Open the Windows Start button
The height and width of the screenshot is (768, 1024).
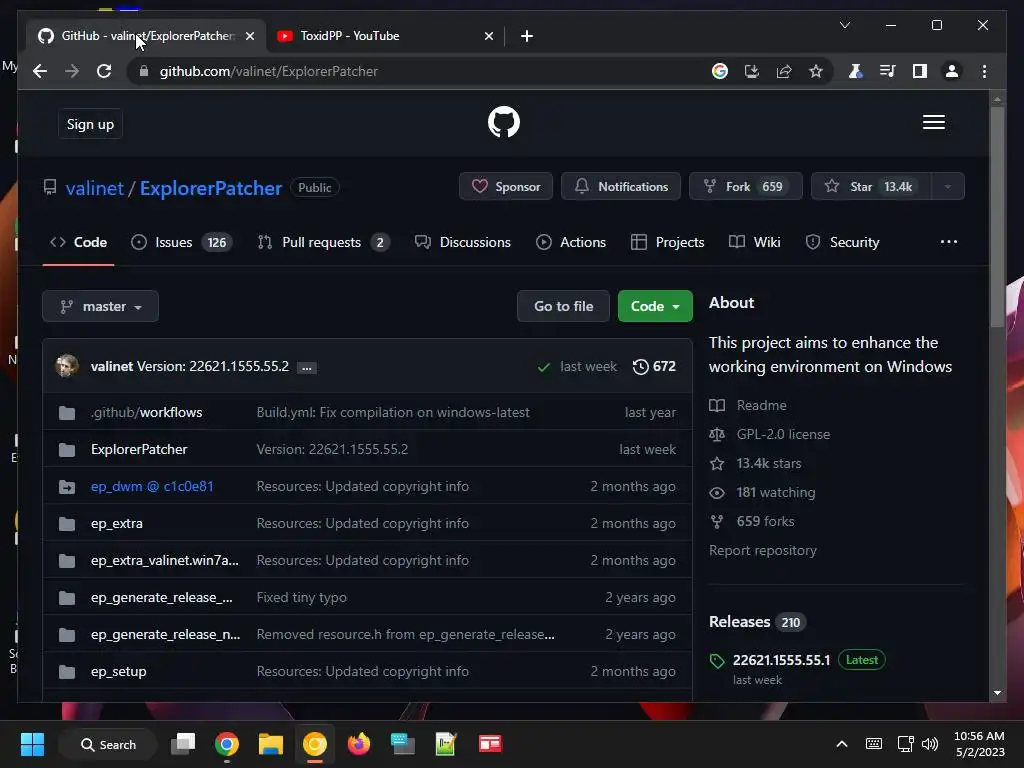32,744
